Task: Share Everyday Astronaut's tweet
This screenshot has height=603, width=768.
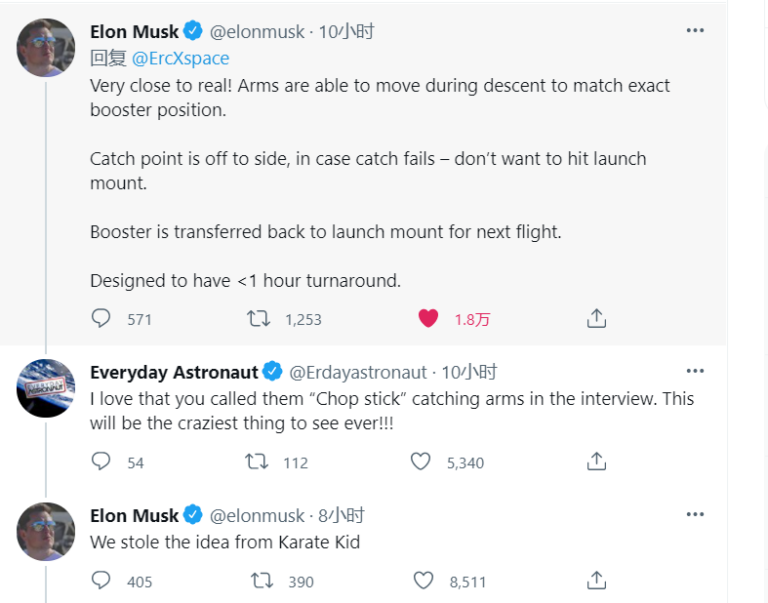Action: click(x=596, y=461)
